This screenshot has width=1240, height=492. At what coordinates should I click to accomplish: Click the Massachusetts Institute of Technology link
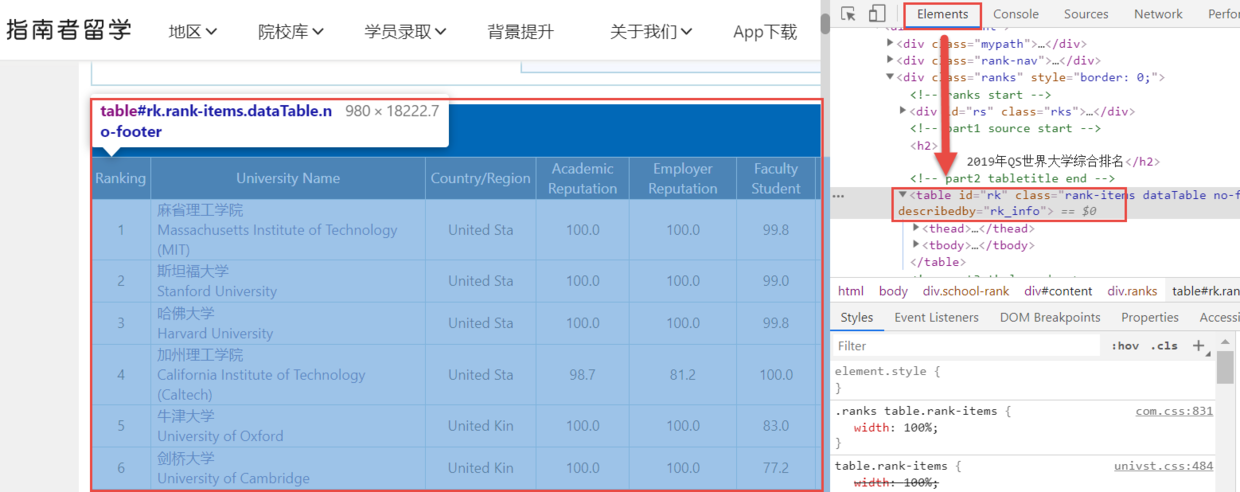(x=277, y=239)
